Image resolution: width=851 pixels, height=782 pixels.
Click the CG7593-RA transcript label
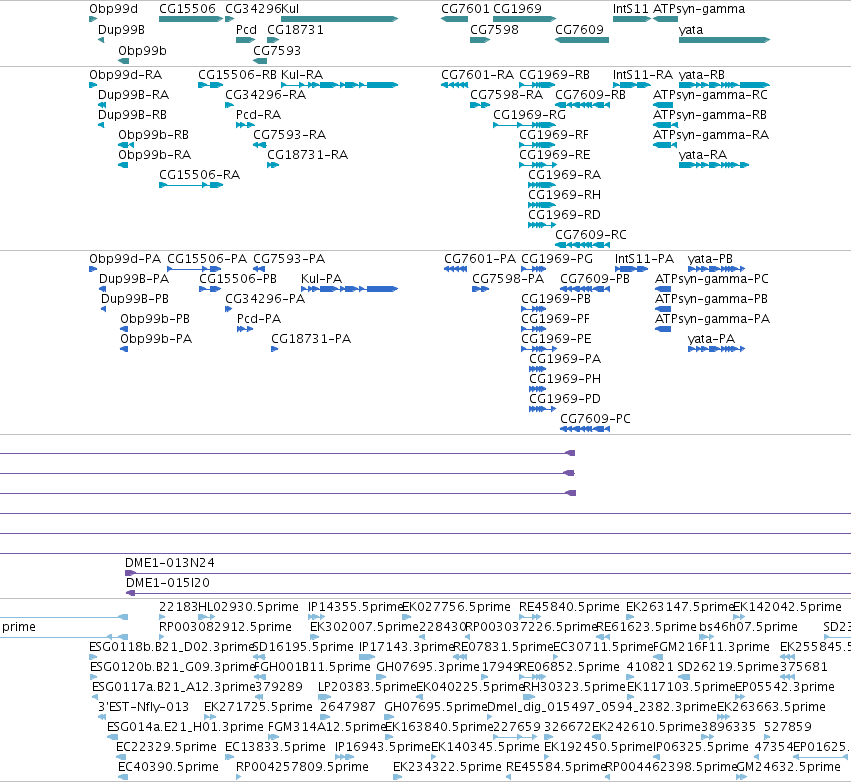pyautogui.click(x=290, y=135)
